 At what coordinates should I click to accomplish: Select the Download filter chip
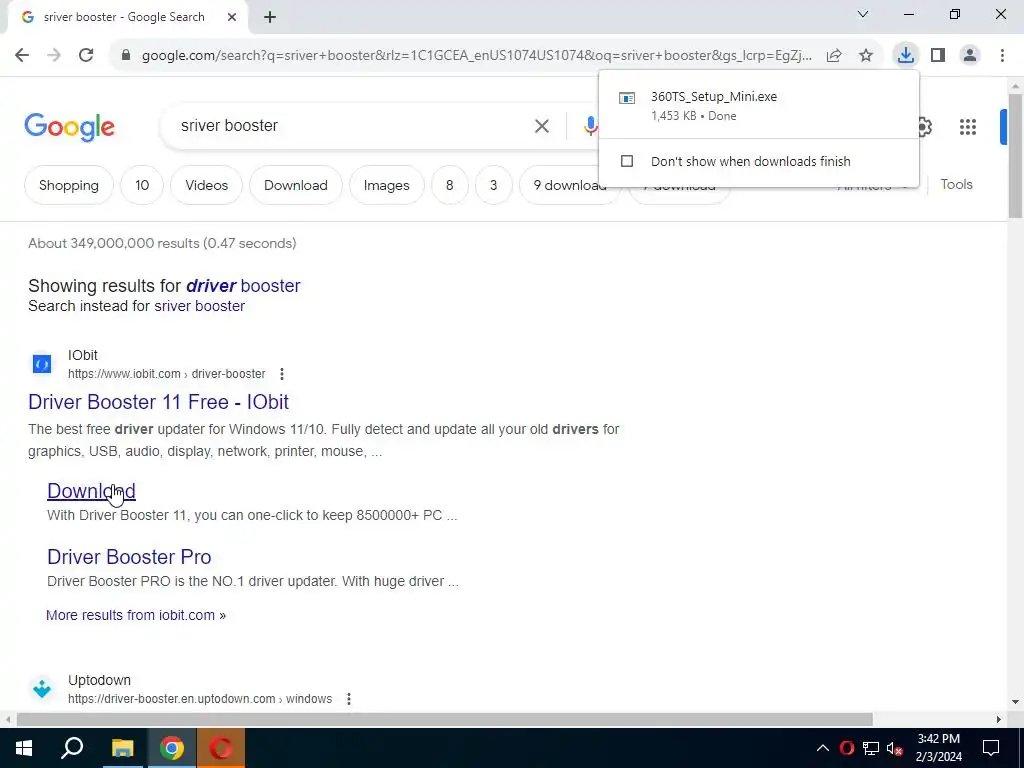click(x=296, y=185)
